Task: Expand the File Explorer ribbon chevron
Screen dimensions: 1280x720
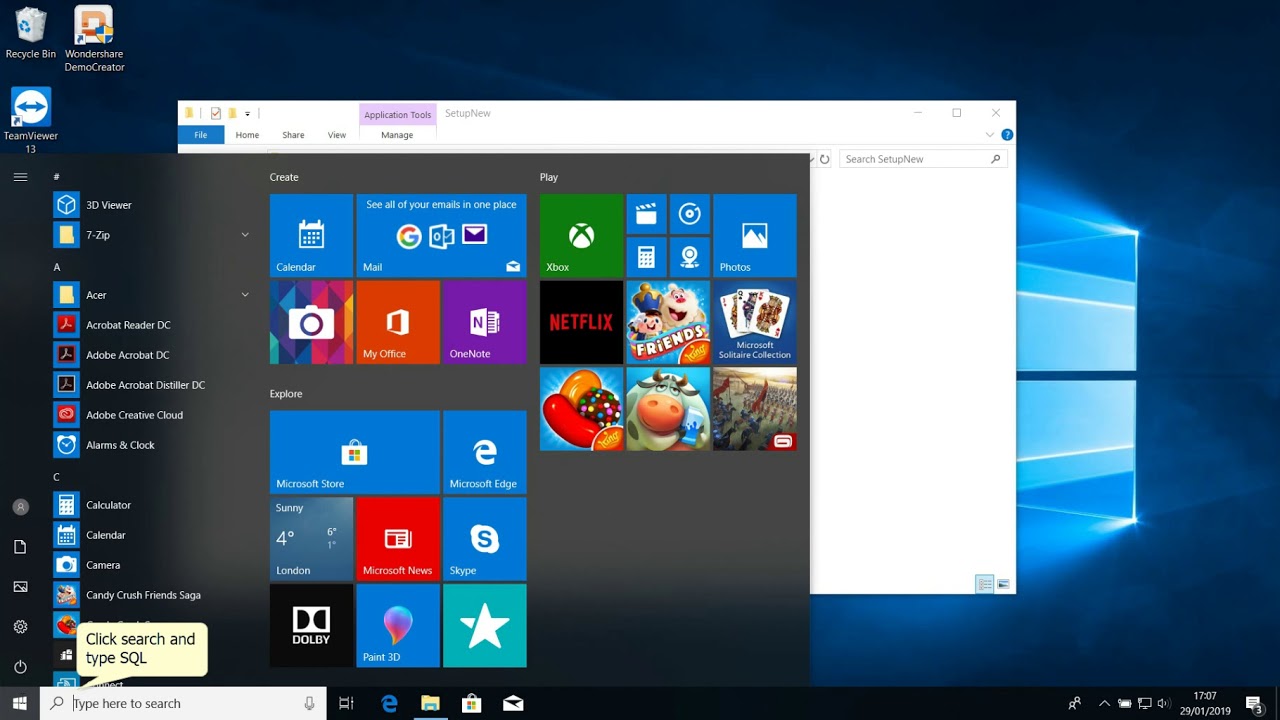Action: pos(990,135)
